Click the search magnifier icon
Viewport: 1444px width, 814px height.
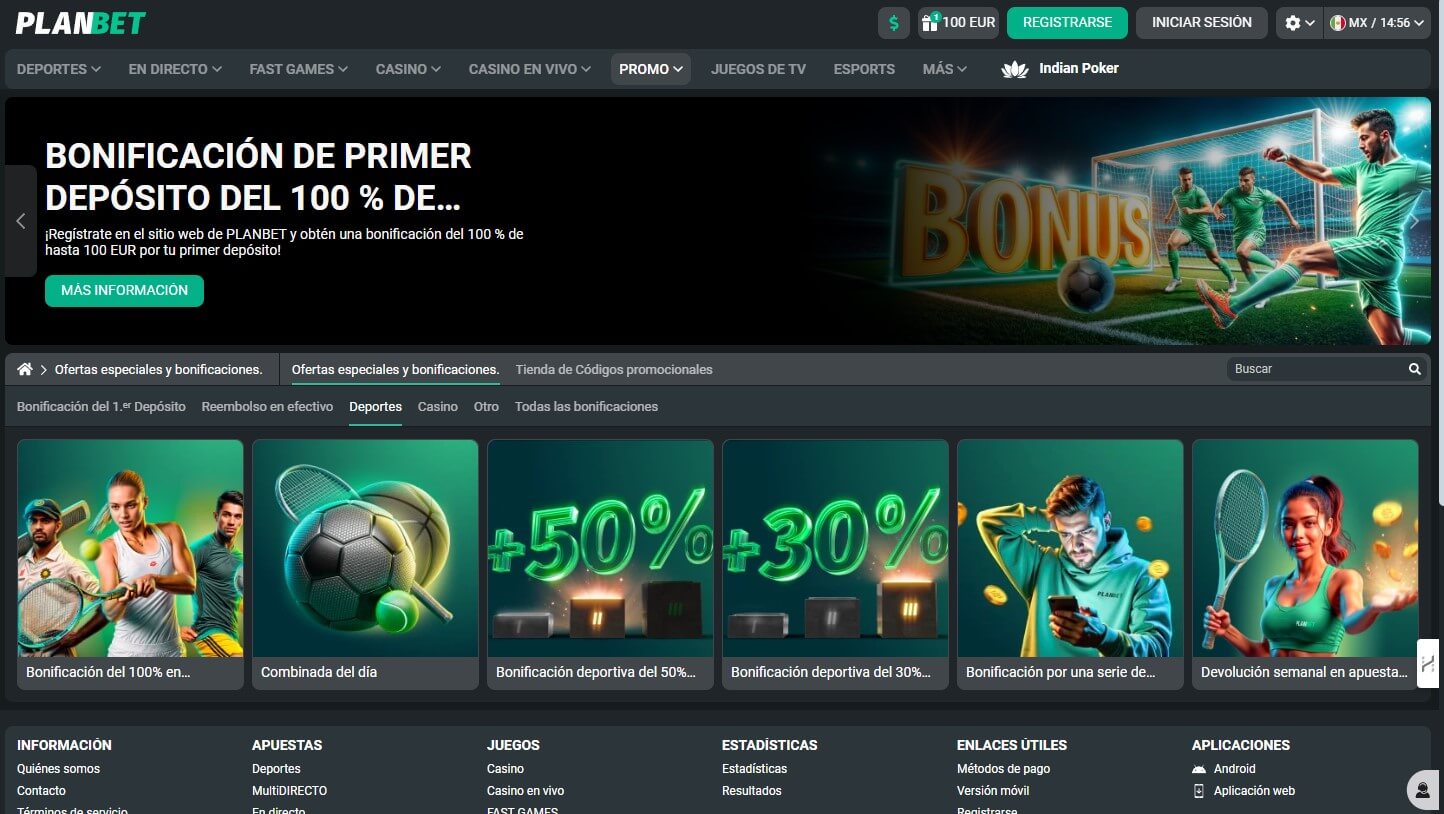[x=1415, y=369]
